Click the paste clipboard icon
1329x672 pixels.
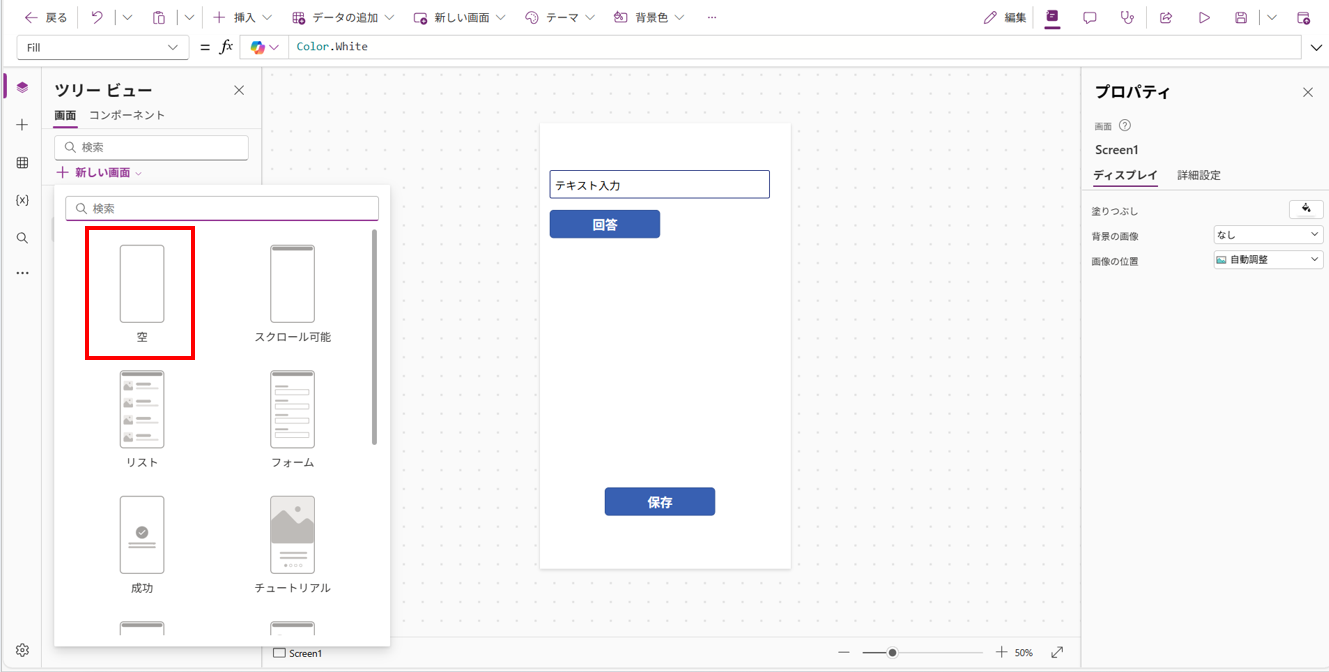coord(159,18)
